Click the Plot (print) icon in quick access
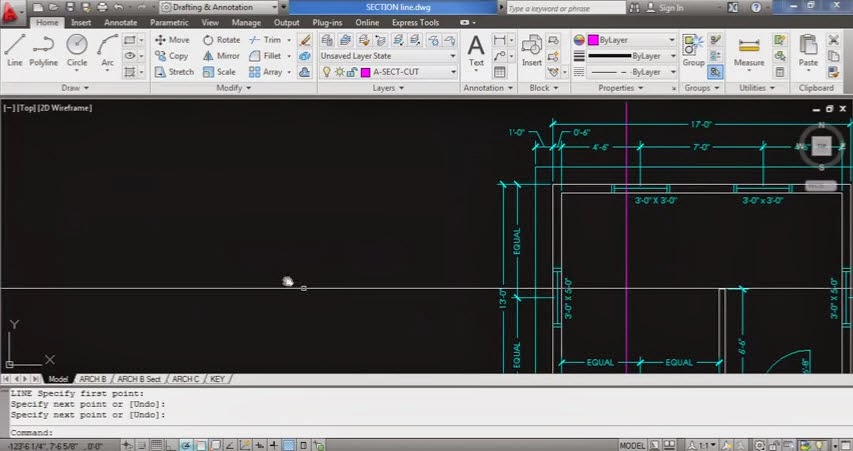853x451 pixels. coord(102,7)
